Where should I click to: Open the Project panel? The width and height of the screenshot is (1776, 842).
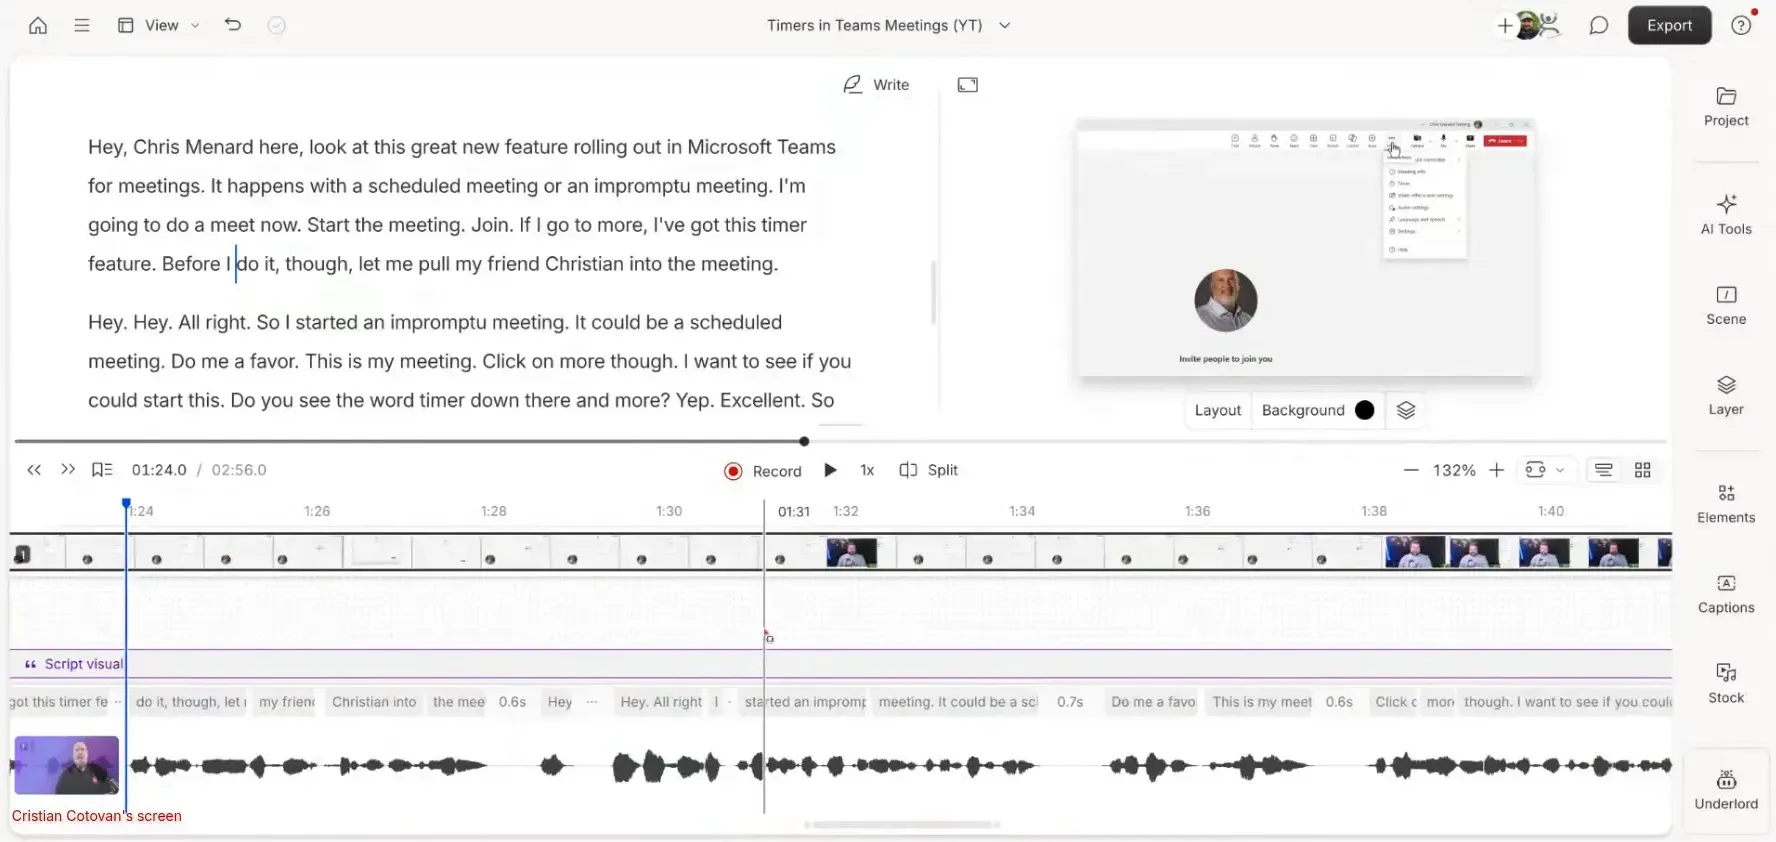click(1726, 107)
